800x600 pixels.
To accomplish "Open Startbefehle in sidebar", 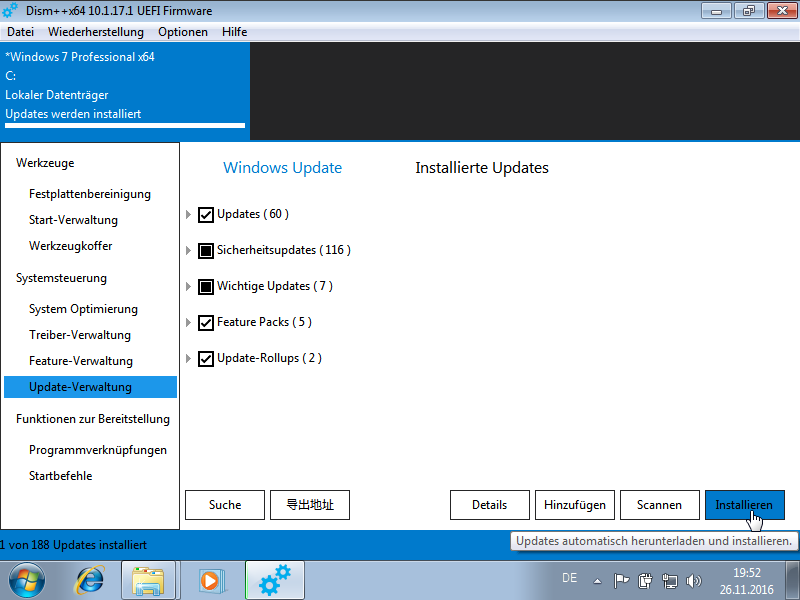I will tap(61, 476).
